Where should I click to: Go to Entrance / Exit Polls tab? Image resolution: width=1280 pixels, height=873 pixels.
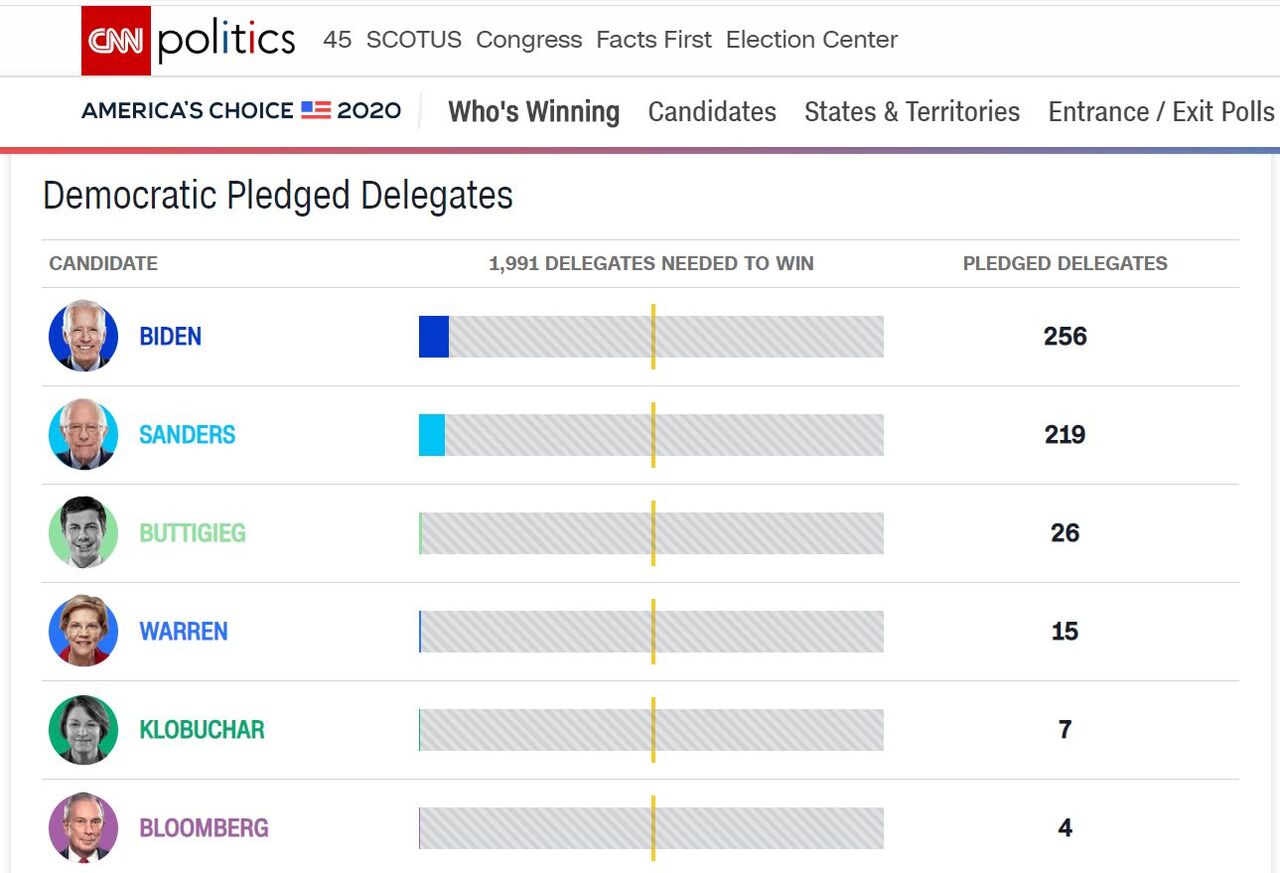click(x=1161, y=111)
